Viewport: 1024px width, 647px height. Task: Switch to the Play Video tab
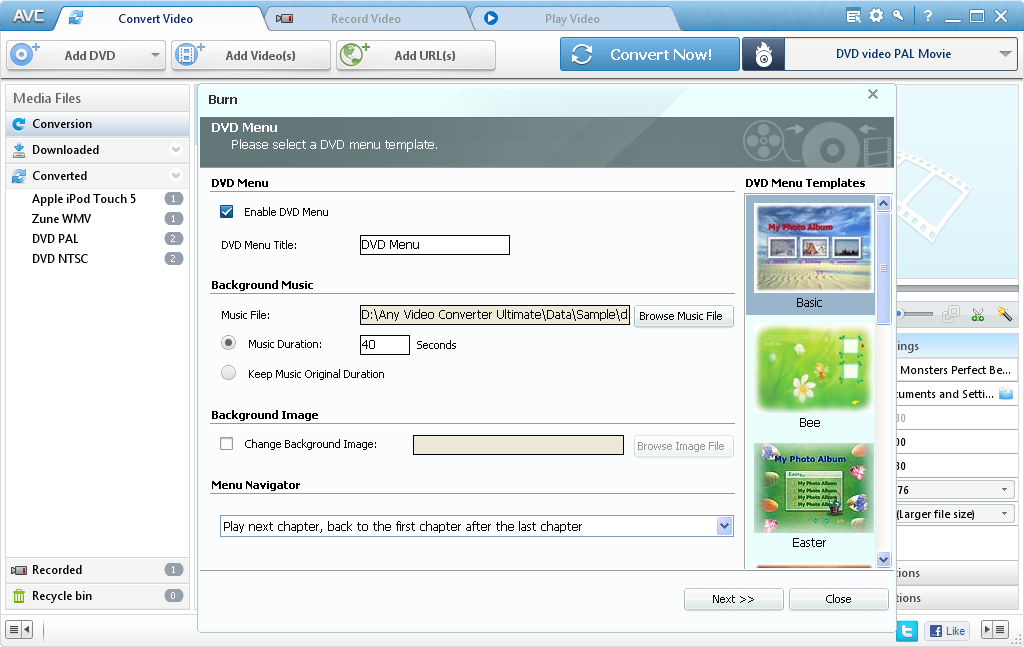[x=572, y=19]
